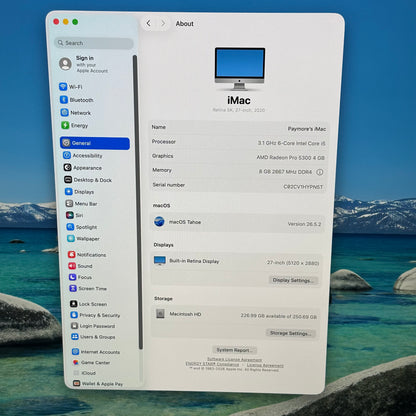Click the iMac computer image
The image size is (416, 416).
[x=240, y=69]
